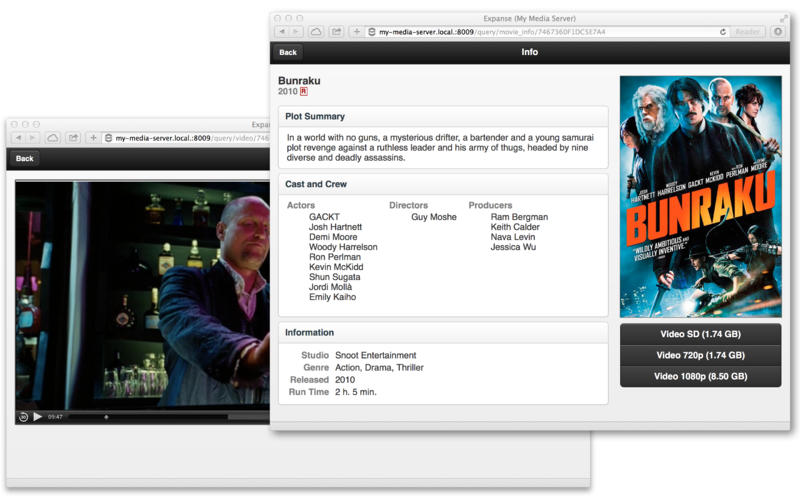Click the Information section header
Viewport: 800px width, 500px height.
(x=443, y=333)
